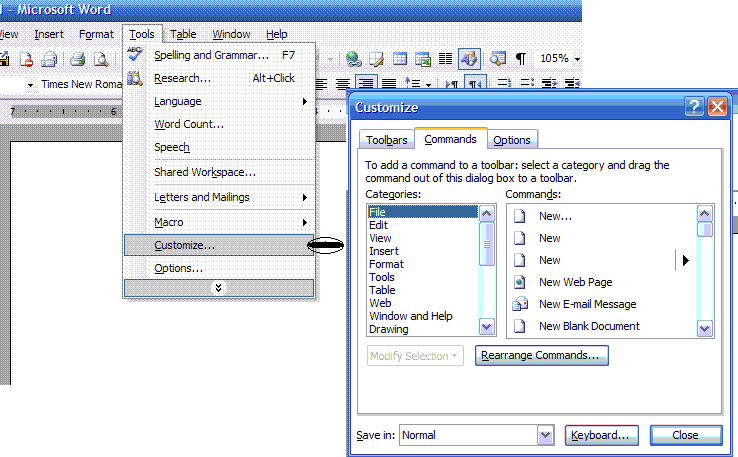Expand the Language submenu

tap(219, 101)
